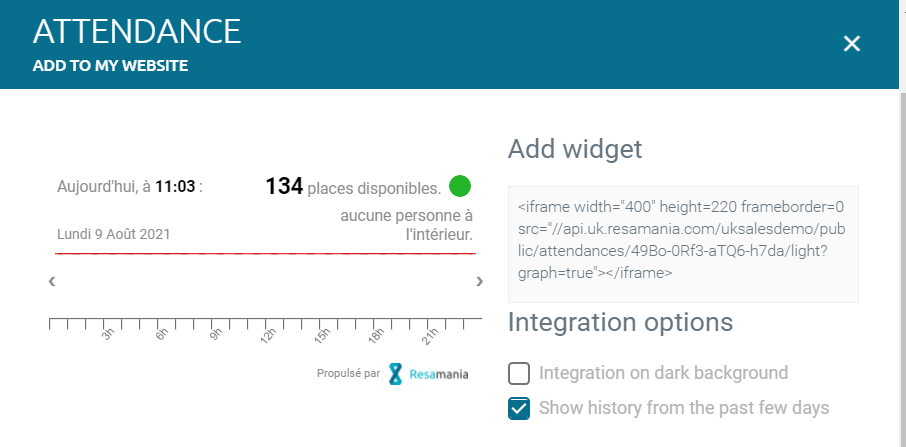Click the Add to my website subtitle
The width and height of the screenshot is (906, 447).
pyautogui.click(x=110, y=66)
